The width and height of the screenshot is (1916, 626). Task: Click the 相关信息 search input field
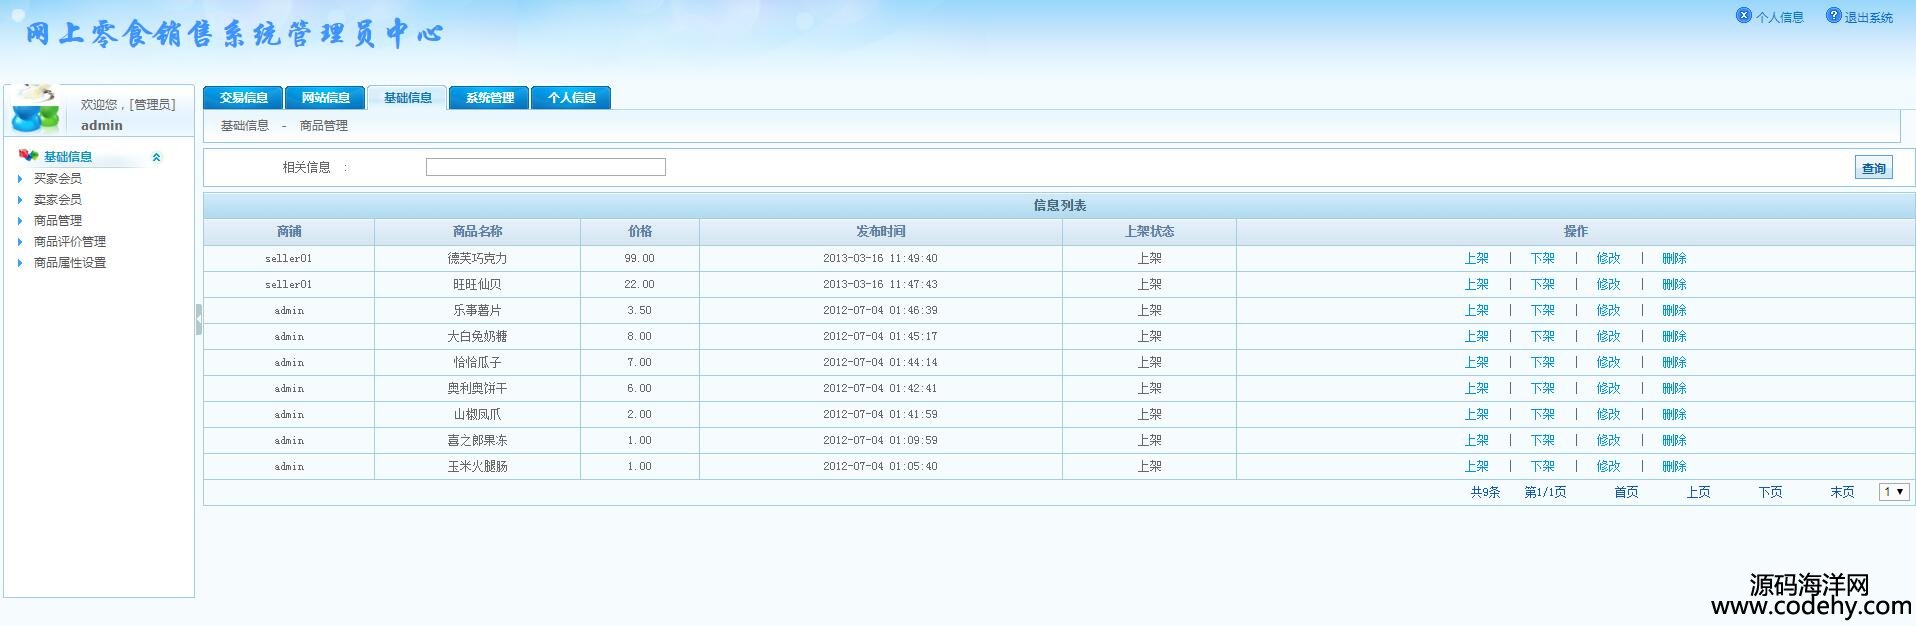click(x=545, y=168)
